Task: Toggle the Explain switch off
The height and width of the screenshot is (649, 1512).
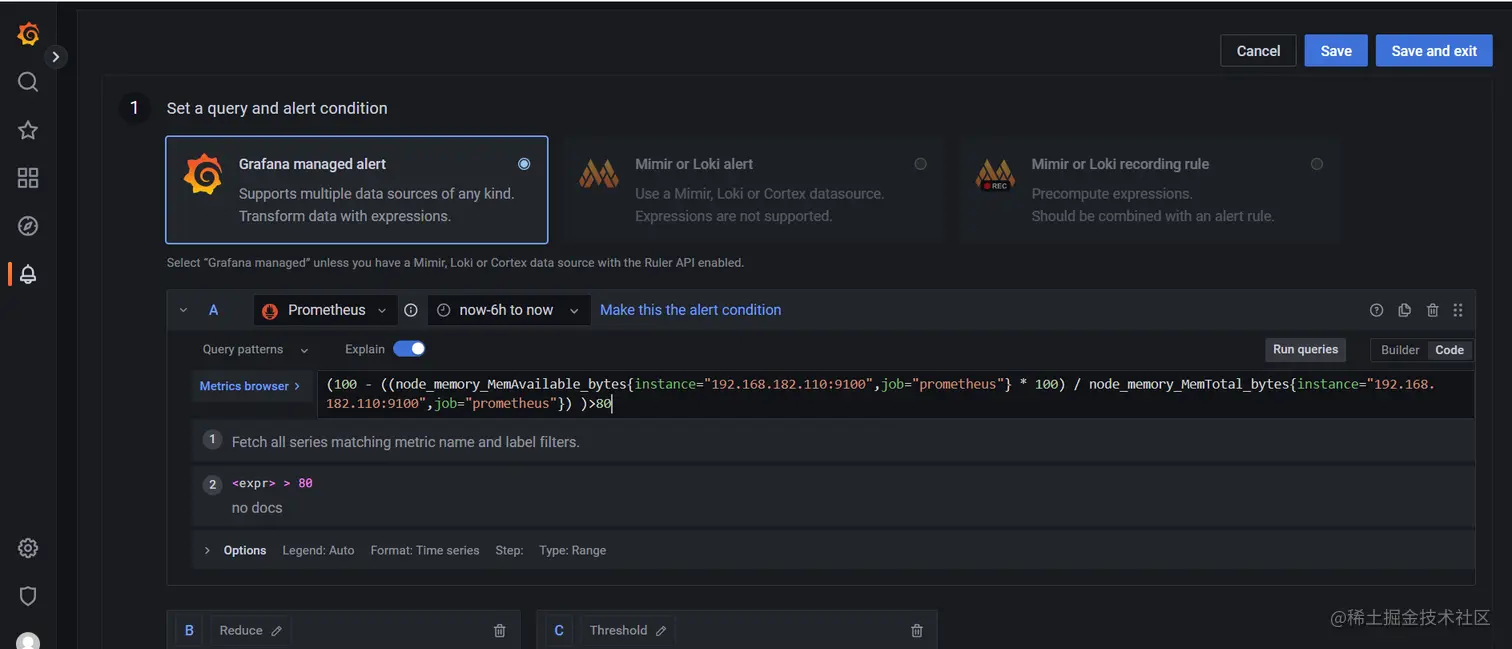Action: click(409, 348)
